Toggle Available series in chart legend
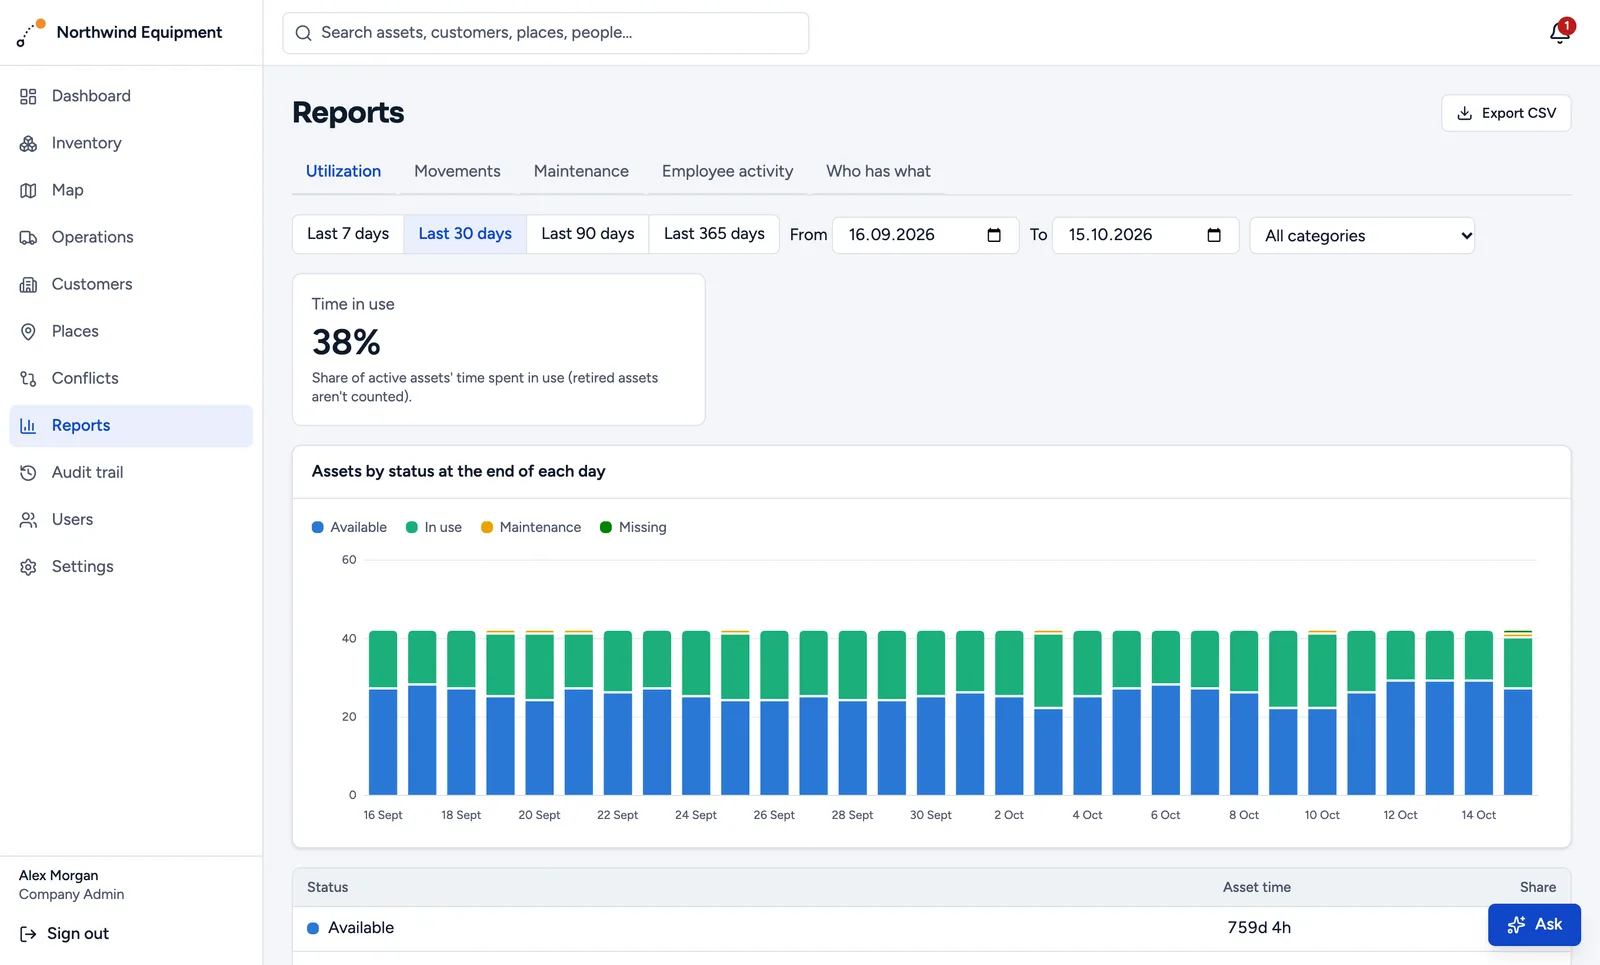1600x965 pixels. [x=349, y=527]
